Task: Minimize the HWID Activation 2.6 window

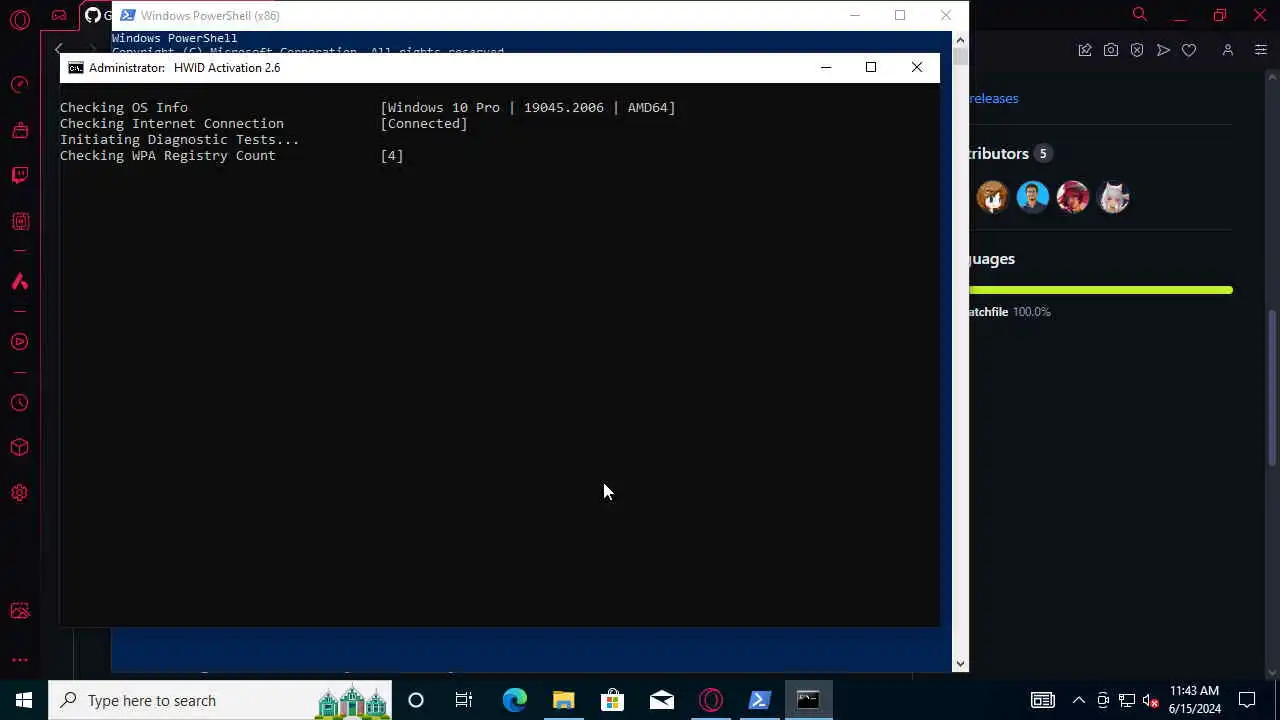Action: click(x=825, y=67)
